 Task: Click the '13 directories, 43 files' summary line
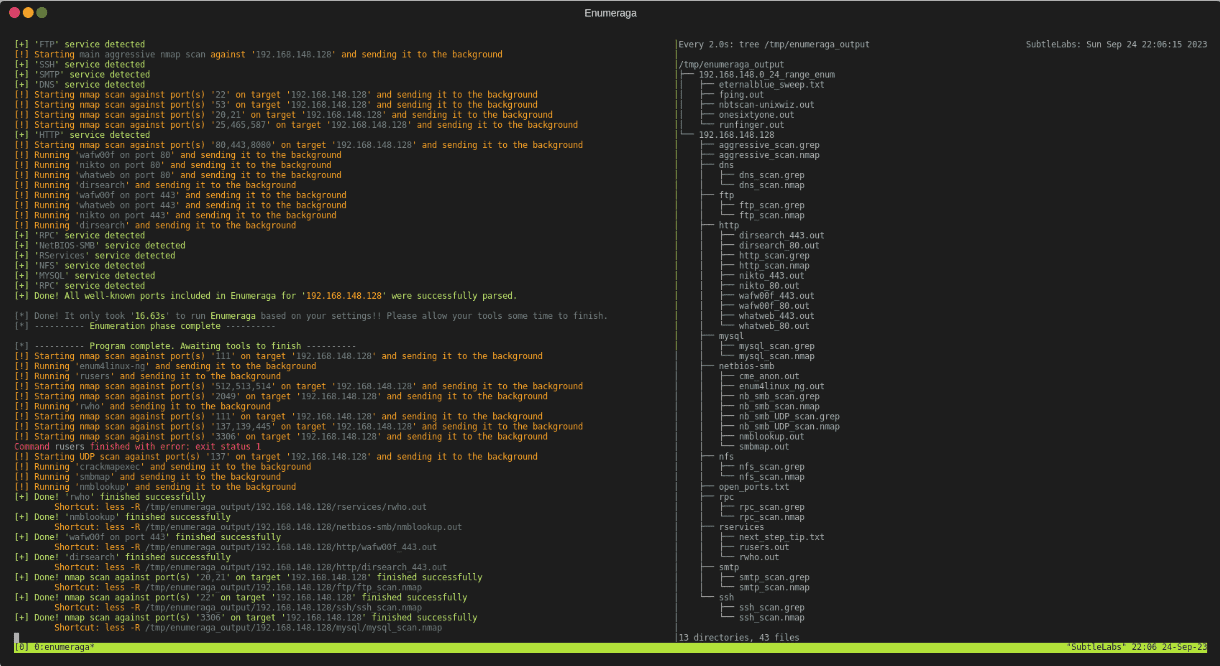[x=738, y=637]
